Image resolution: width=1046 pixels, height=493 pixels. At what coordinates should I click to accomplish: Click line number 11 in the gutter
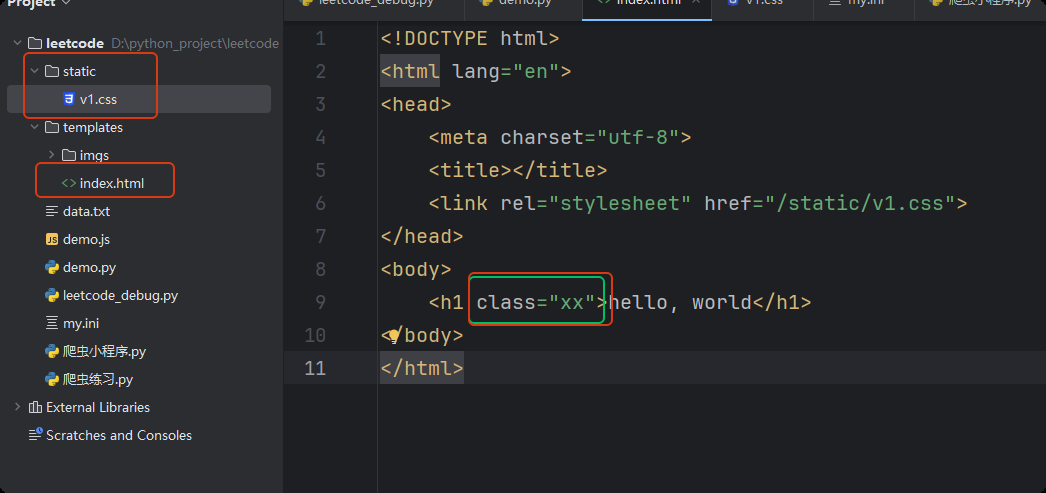(315, 368)
